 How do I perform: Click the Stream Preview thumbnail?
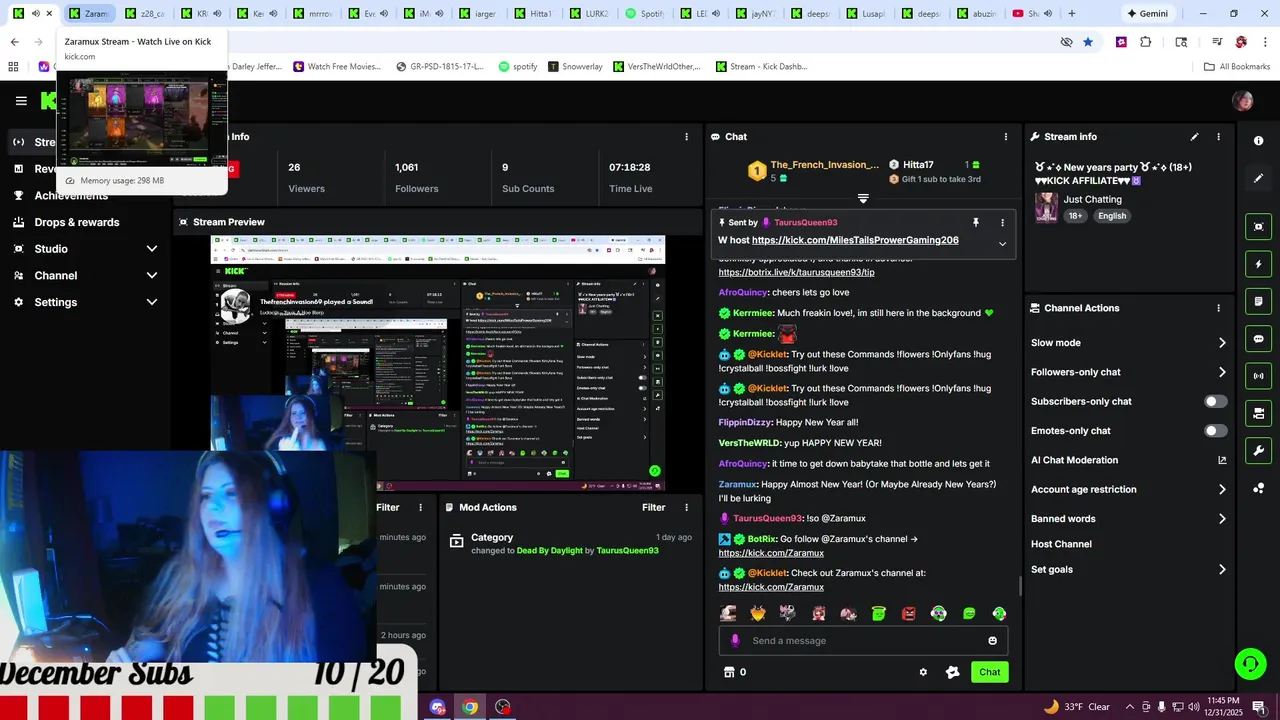point(438,363)
